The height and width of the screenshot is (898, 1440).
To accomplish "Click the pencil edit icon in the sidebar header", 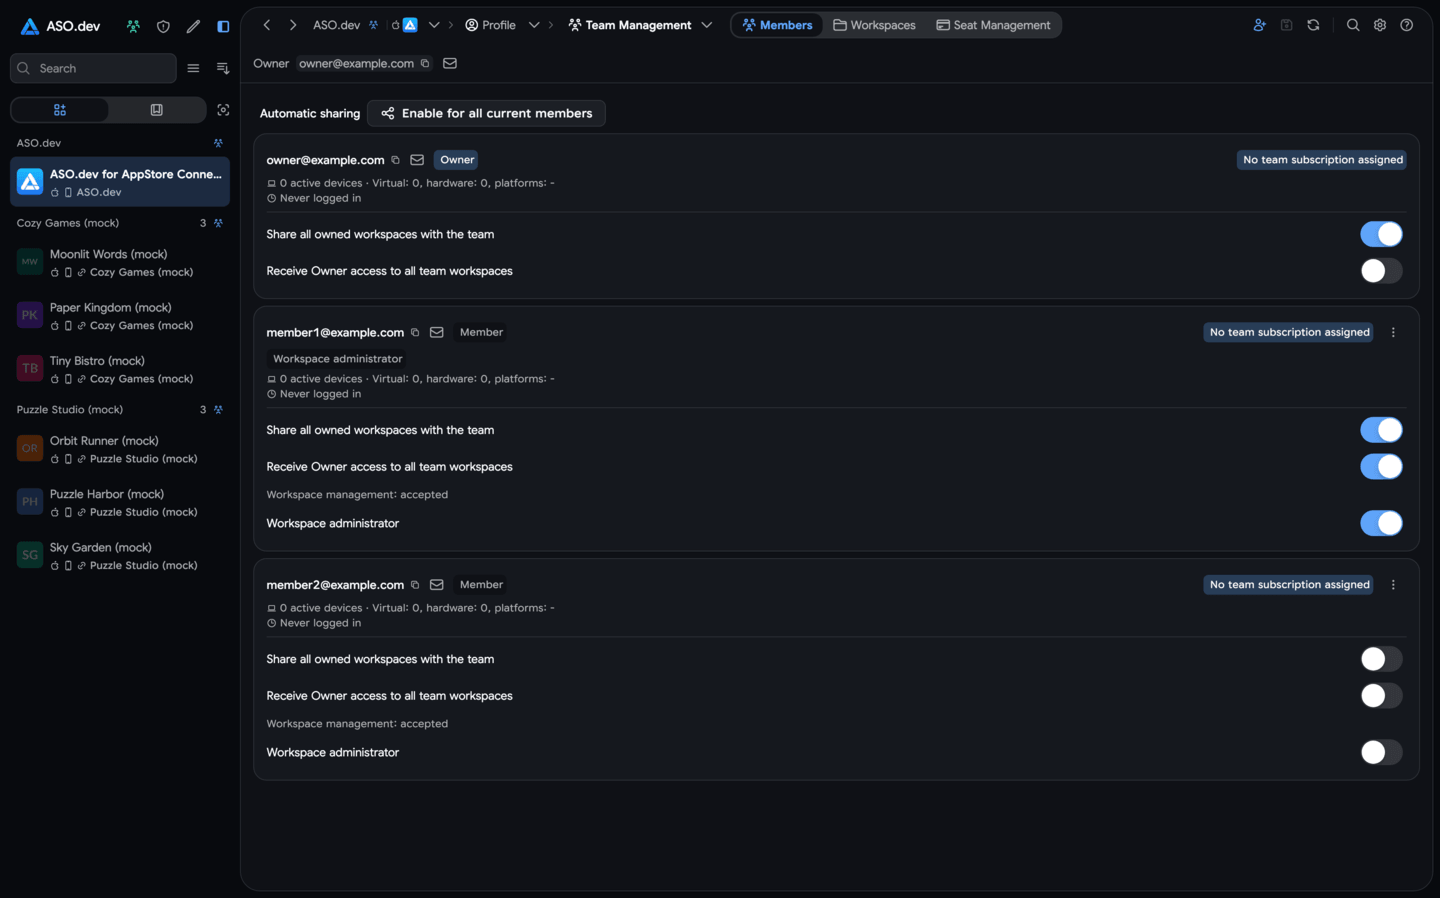I will click(x=193, y=26).
